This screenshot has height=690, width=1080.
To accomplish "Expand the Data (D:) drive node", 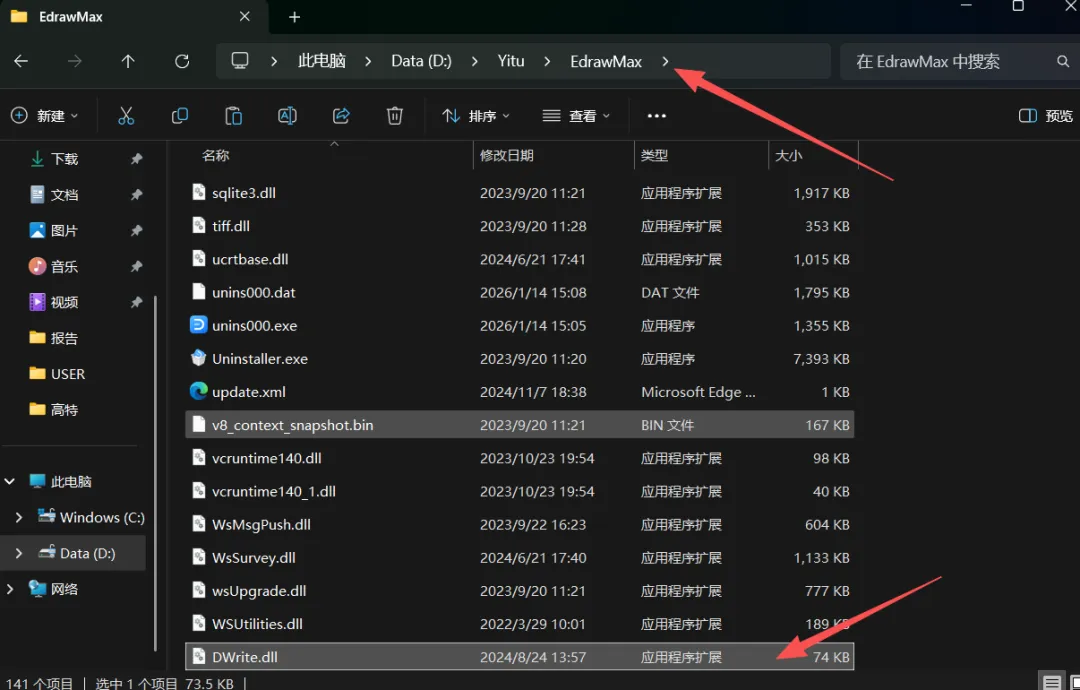I will click(x=19, y=553).
